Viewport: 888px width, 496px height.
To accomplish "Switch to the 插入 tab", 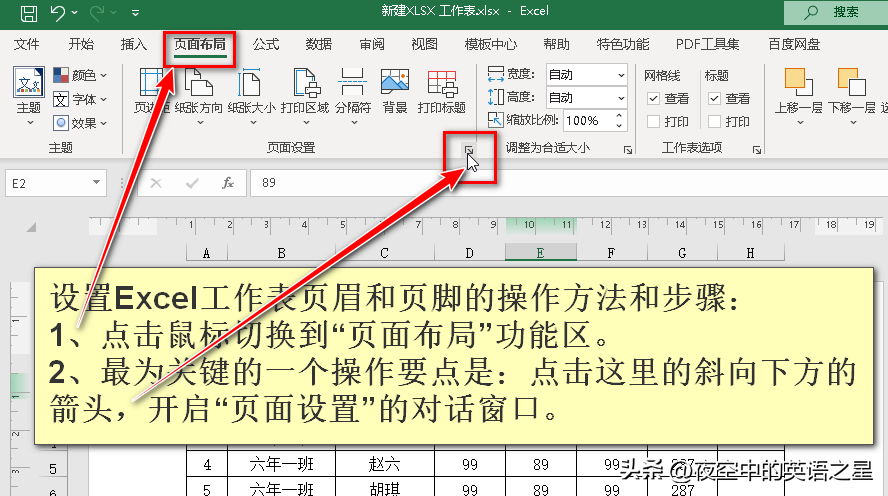I will [x=134, y=45].
